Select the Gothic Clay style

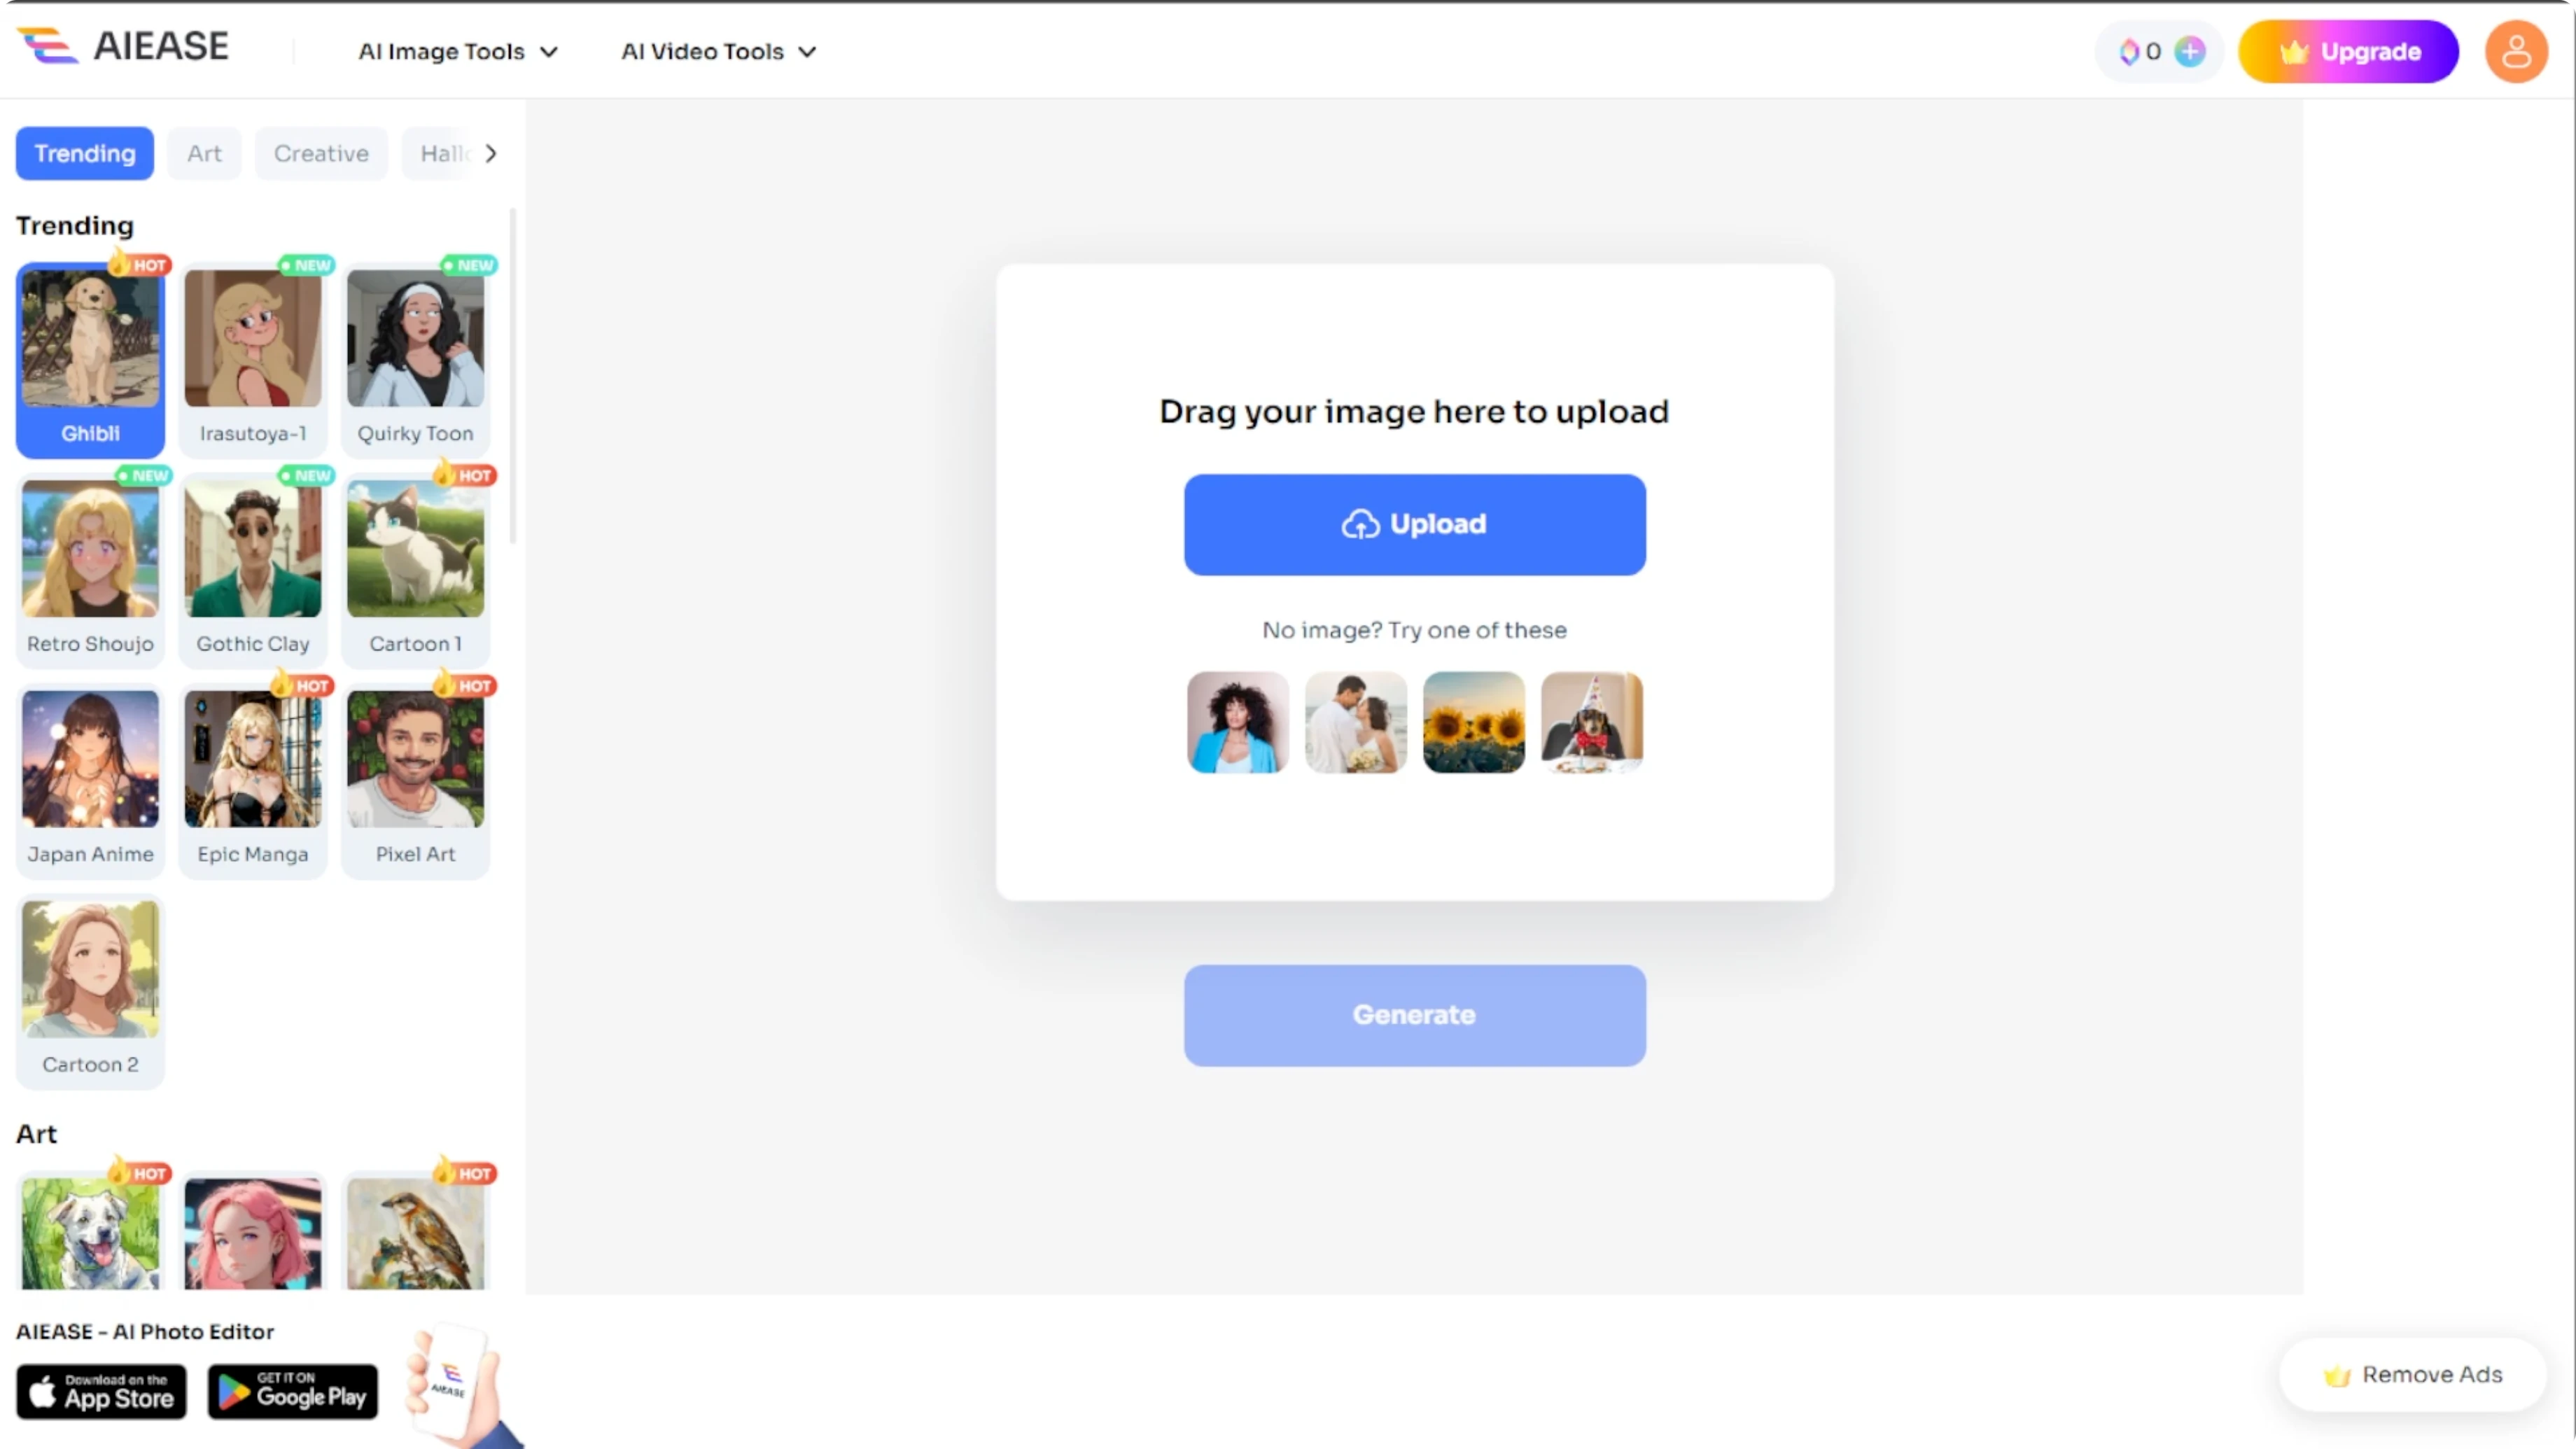tap(253, 570)
